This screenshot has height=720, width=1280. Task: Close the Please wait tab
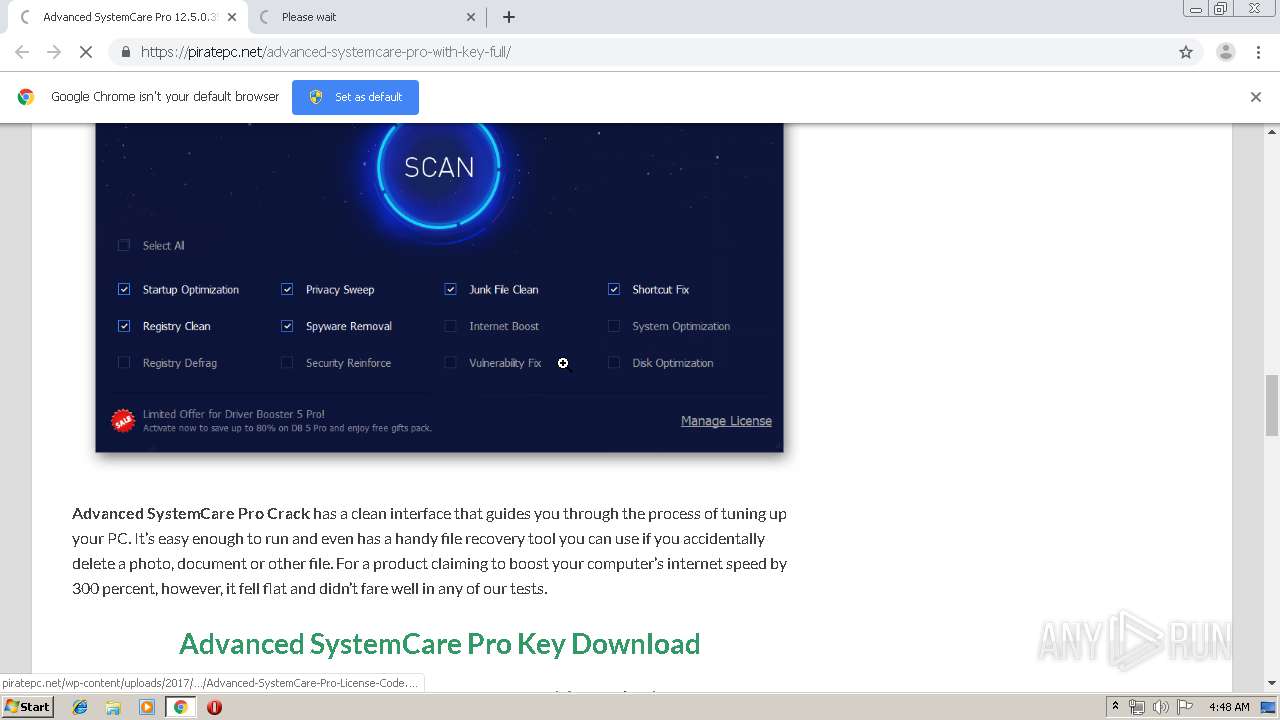pos(471,17)
